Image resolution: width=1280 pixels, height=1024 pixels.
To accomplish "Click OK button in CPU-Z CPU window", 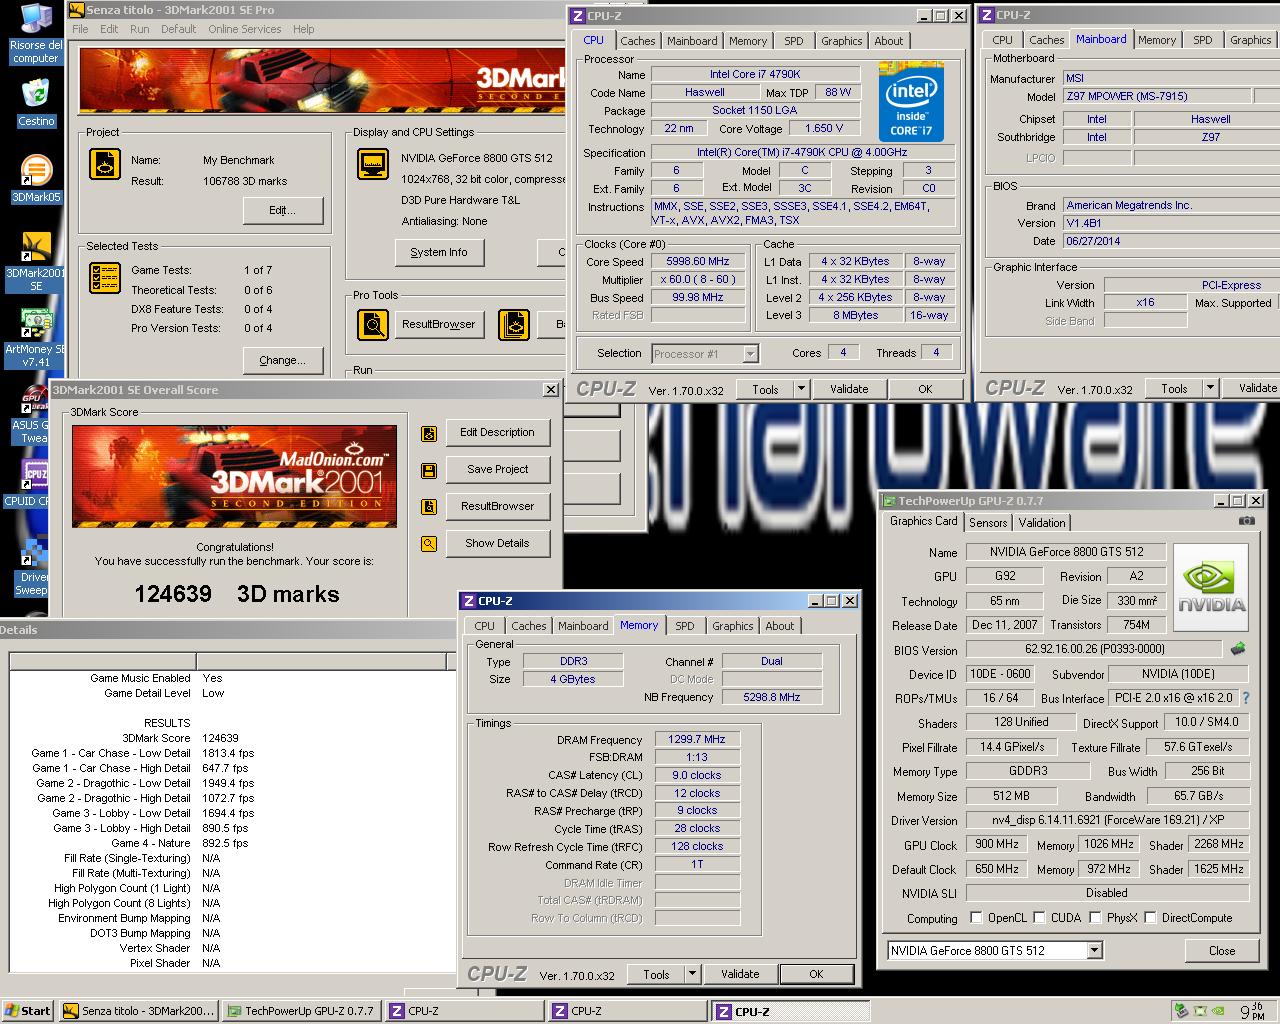I will pos(925,389).
